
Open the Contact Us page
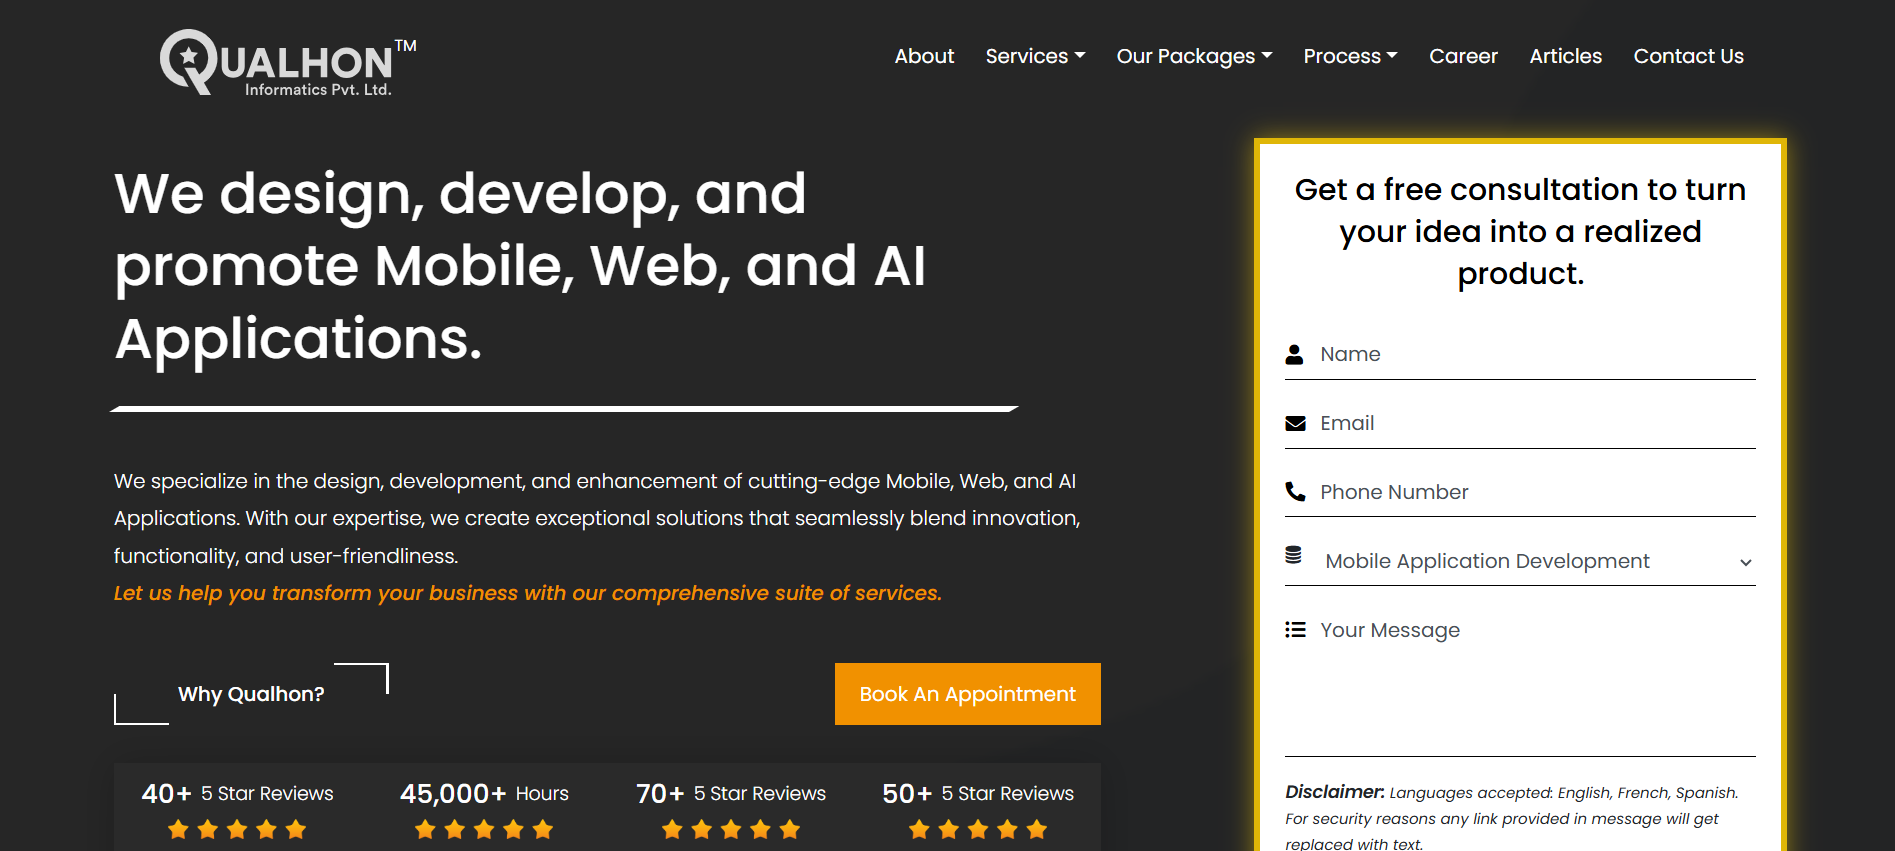point(1688,56)
